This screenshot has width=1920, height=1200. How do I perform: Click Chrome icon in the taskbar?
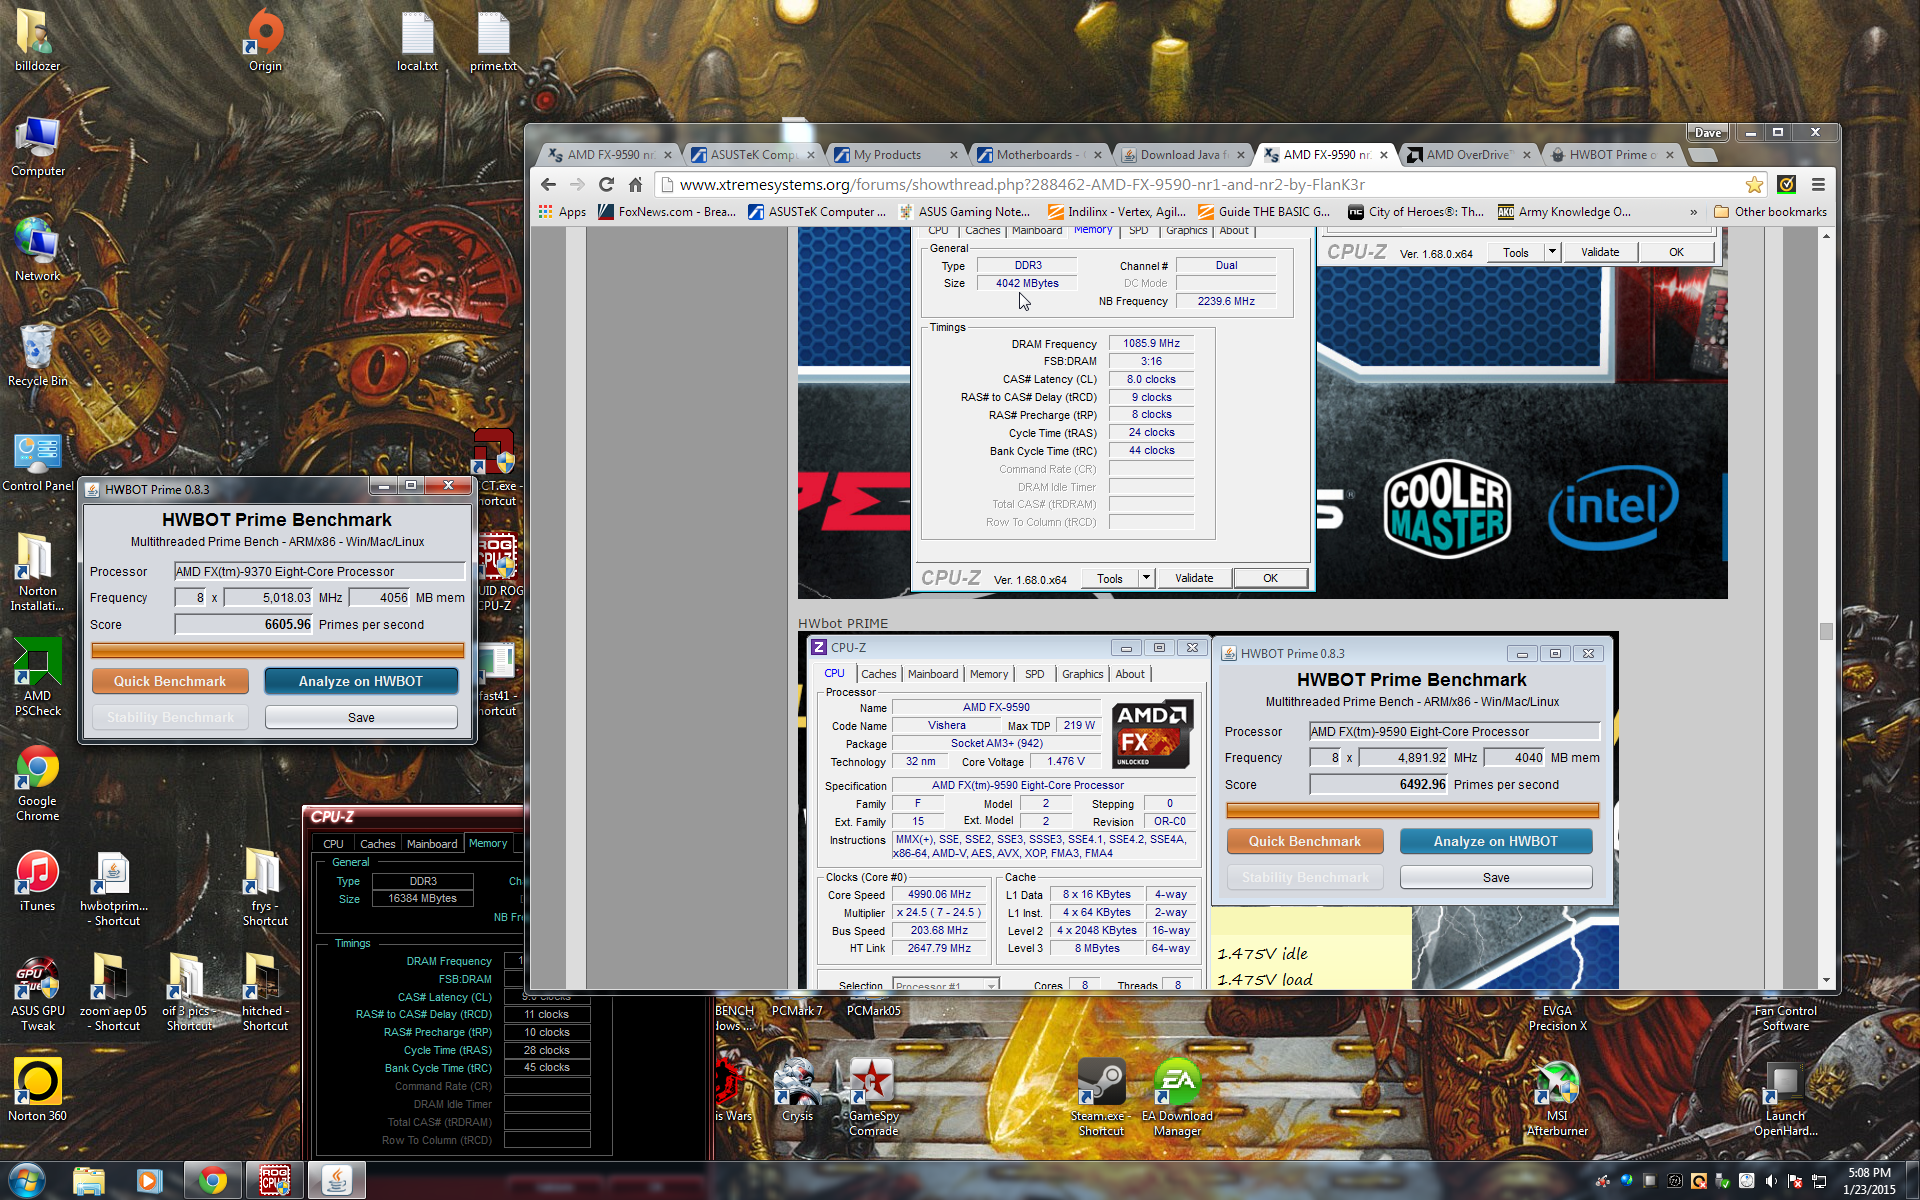[x=212, y=1181]
